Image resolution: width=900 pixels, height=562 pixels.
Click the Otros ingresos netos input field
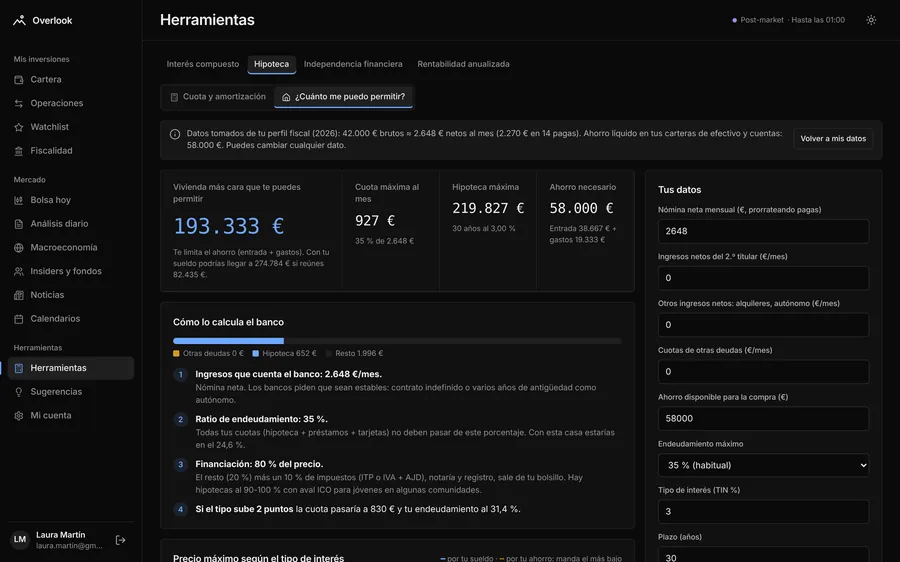[763, 325]
